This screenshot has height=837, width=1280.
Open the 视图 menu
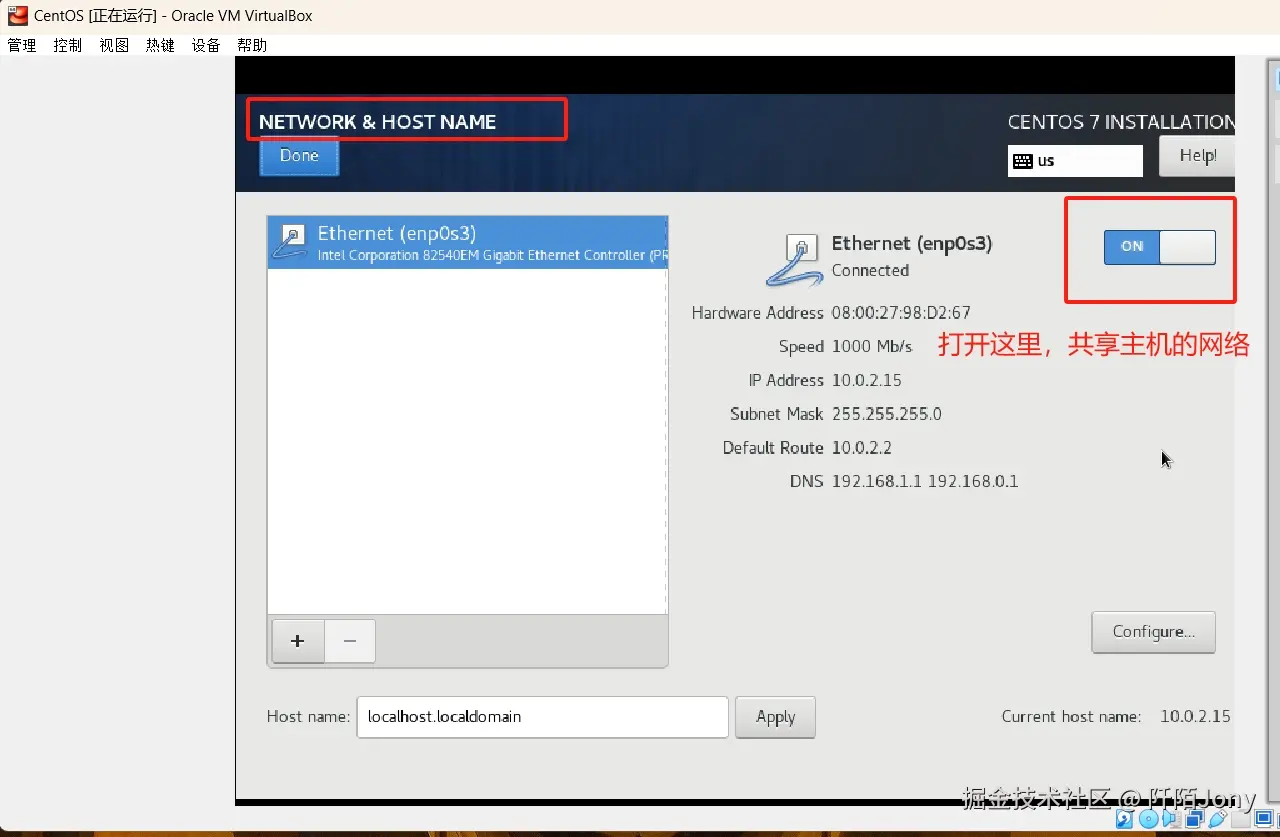coord(114,45)
